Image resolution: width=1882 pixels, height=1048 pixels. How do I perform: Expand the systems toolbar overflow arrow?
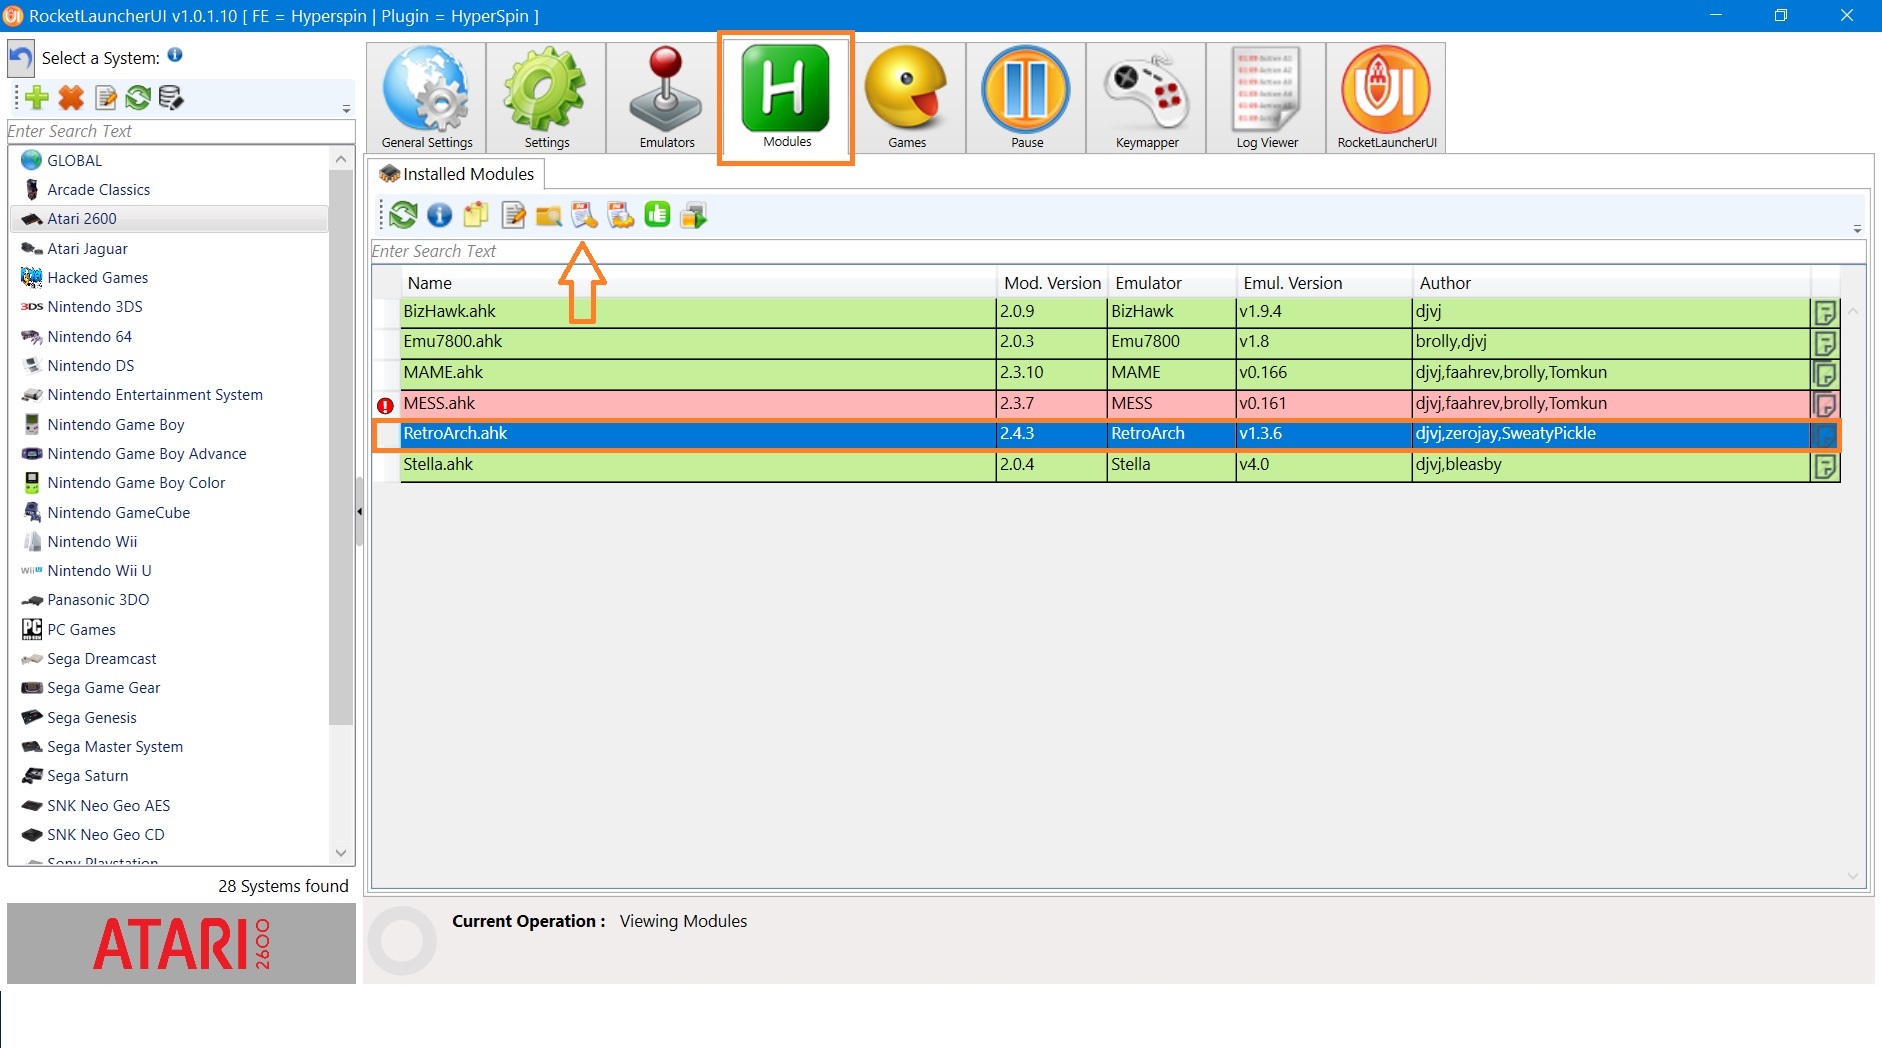click(x=346, y=109)
